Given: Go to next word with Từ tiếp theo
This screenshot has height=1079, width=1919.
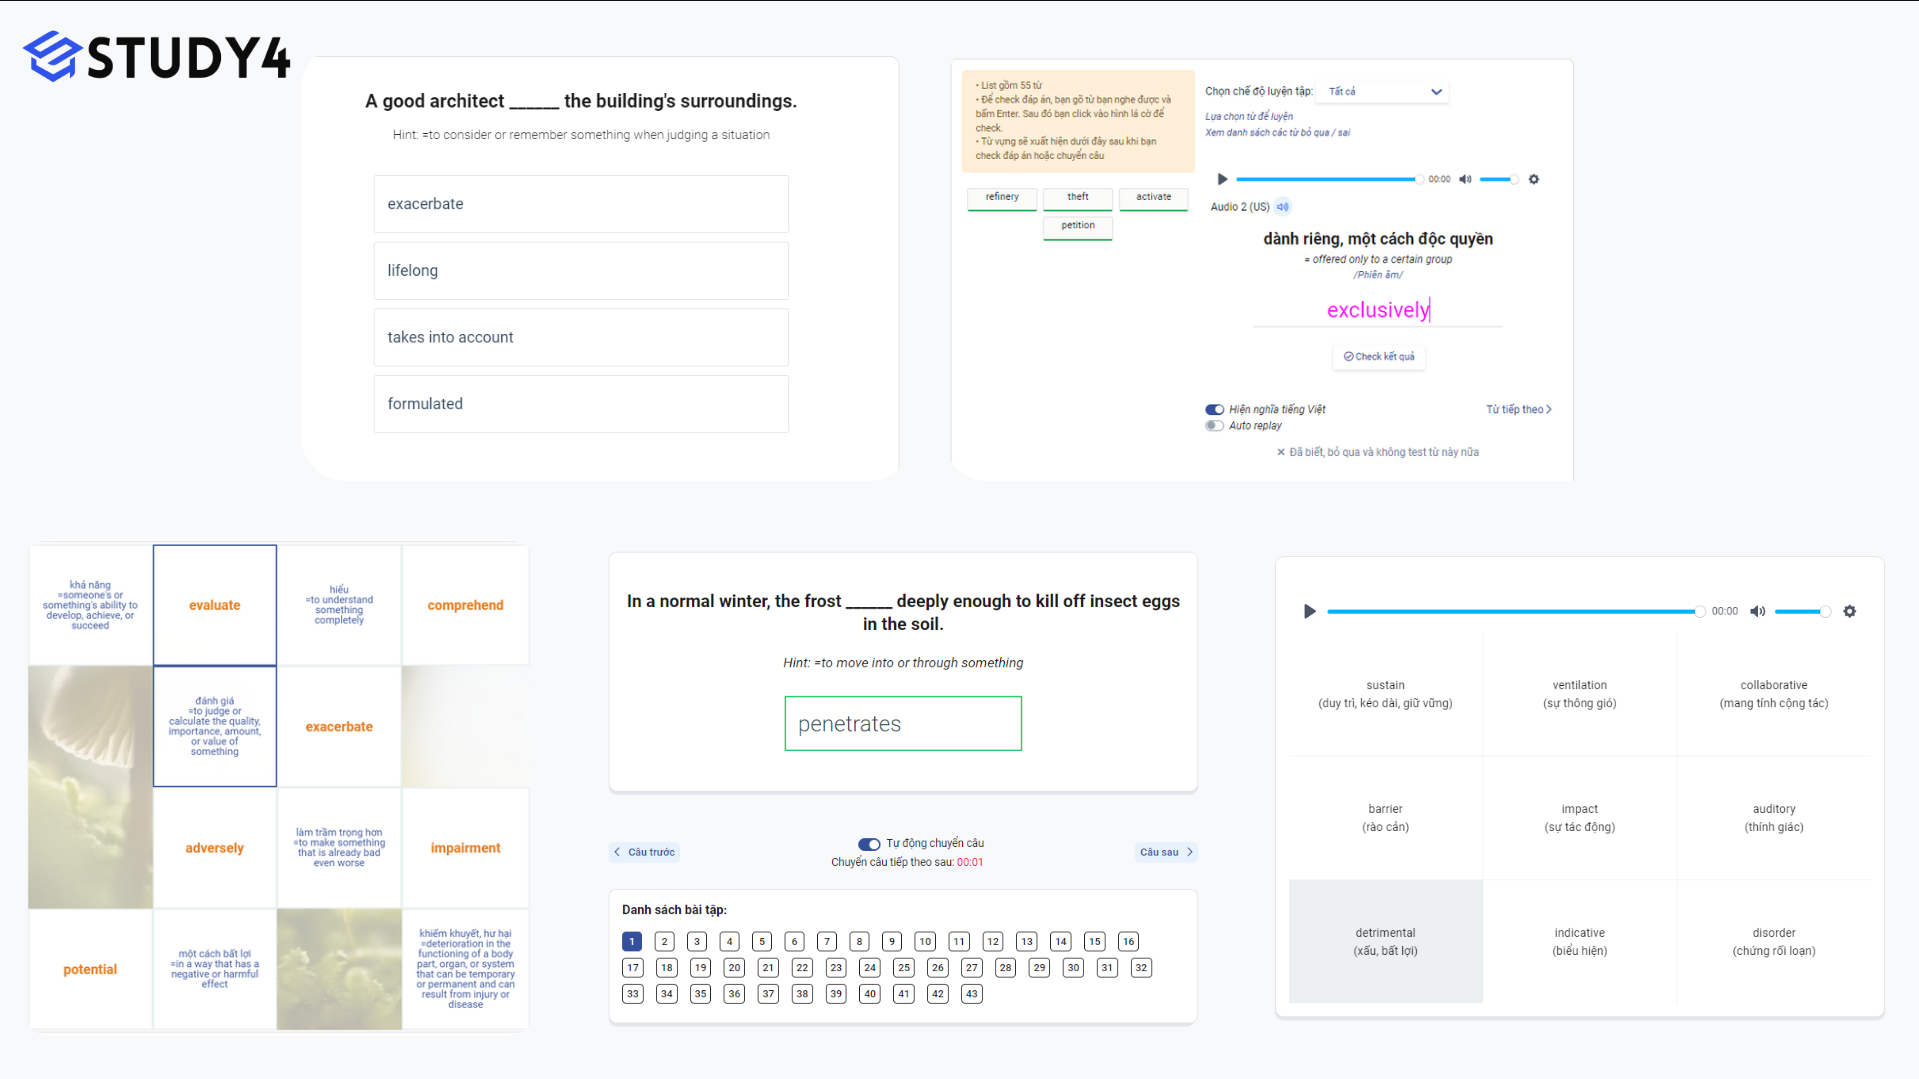Looking at the screenshot, I should click(1518, 409).
